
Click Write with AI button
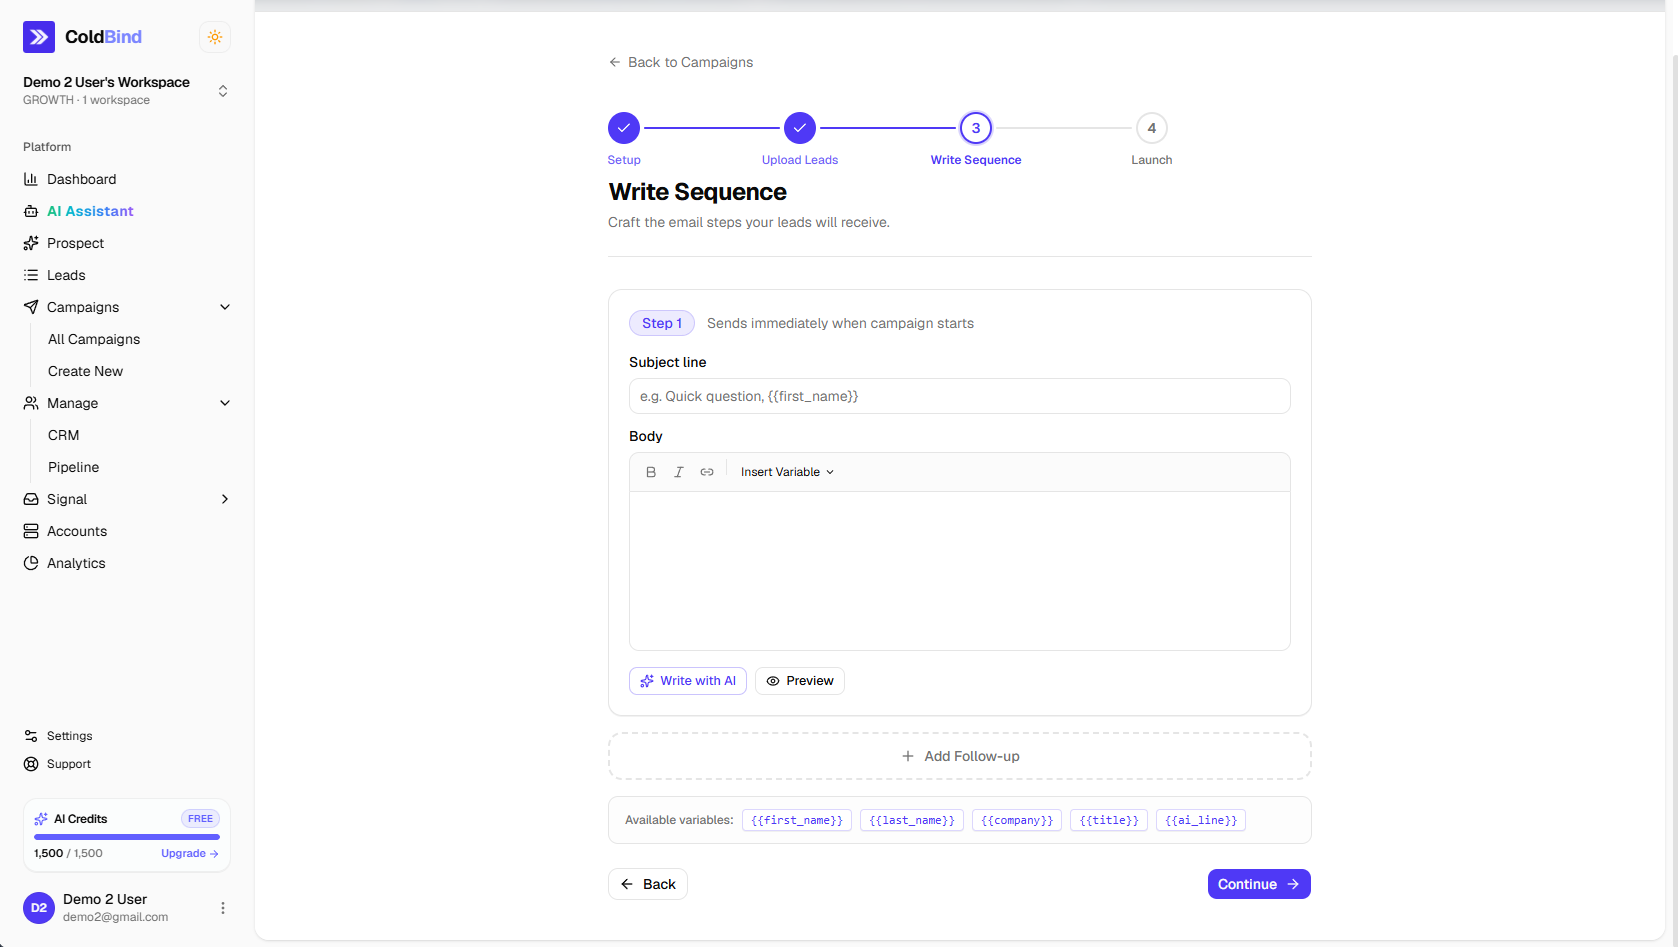pos(688,681)
